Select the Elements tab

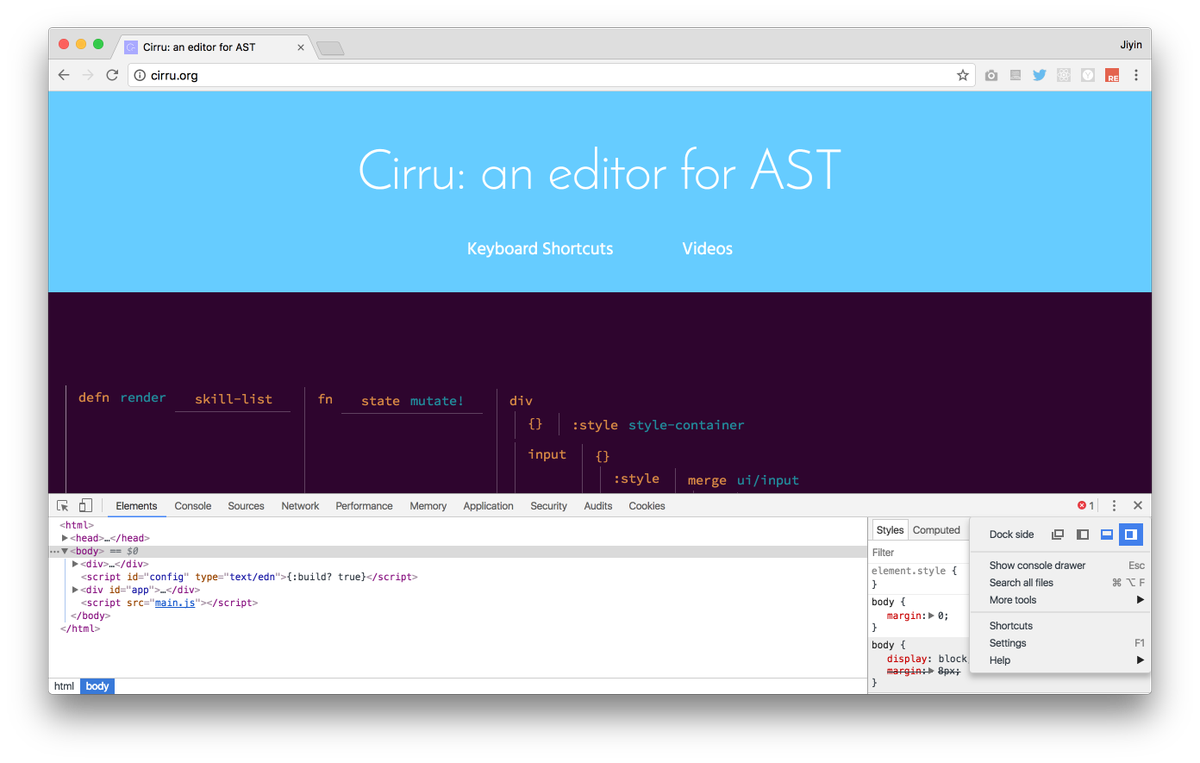point(136,506)
